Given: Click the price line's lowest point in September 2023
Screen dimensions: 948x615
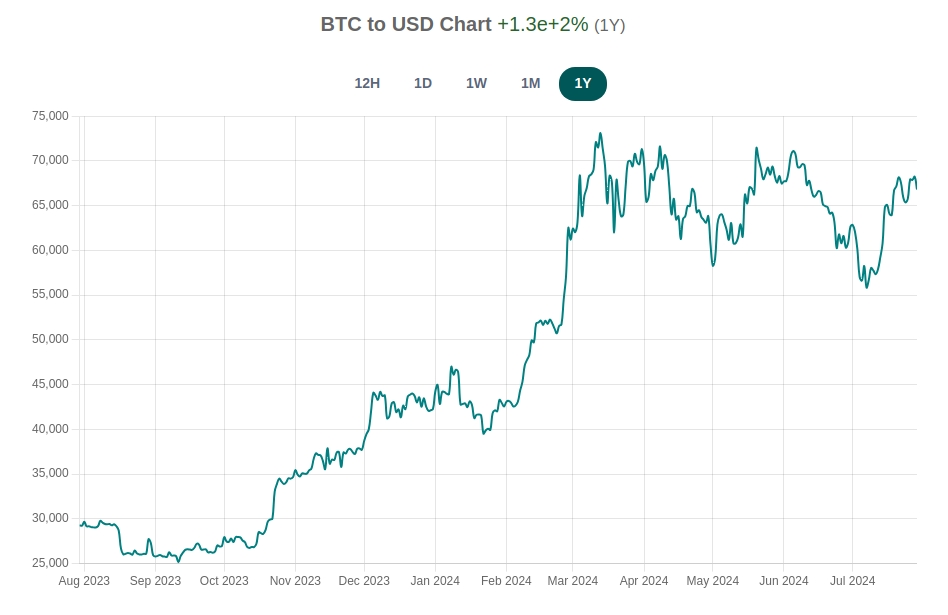Looking at the screenshot, I should click(x=179, y=561).
